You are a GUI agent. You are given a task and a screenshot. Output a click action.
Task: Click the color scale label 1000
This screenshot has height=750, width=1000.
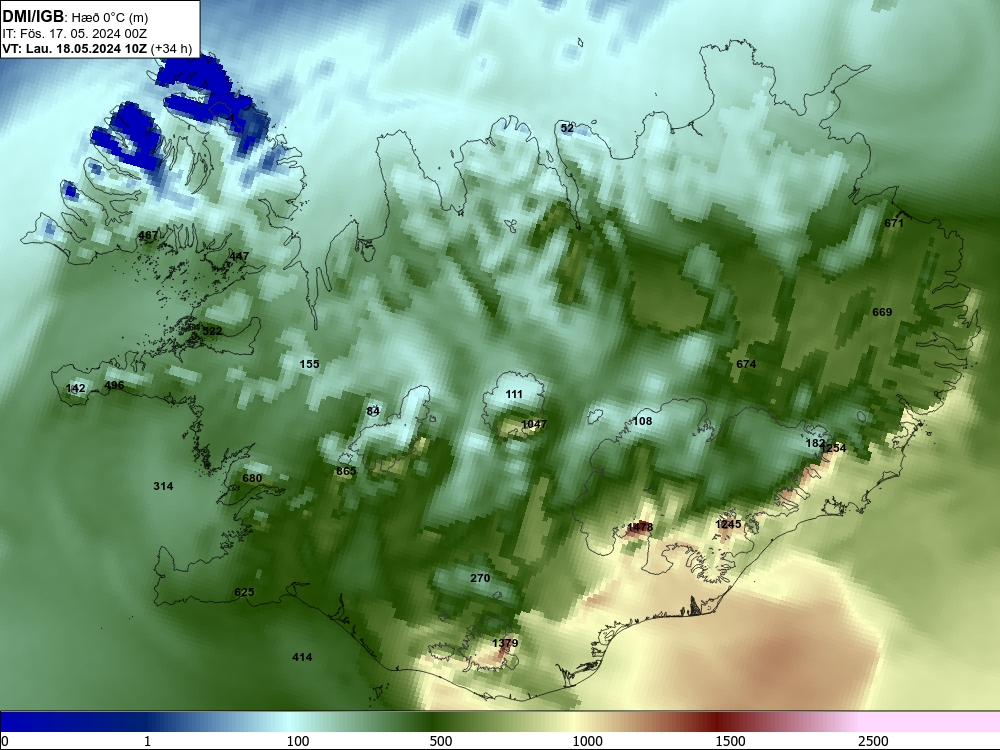click(587, 741)
